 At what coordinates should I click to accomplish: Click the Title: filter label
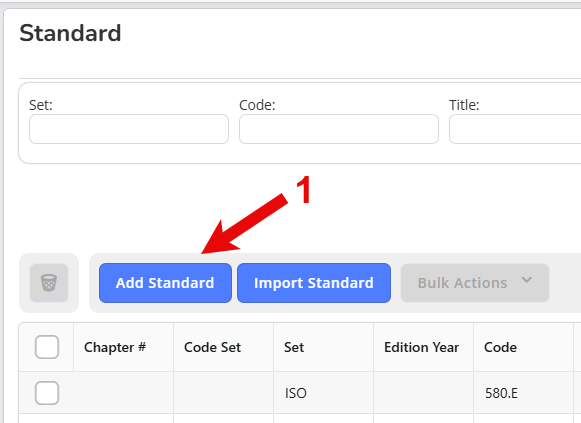464,105
